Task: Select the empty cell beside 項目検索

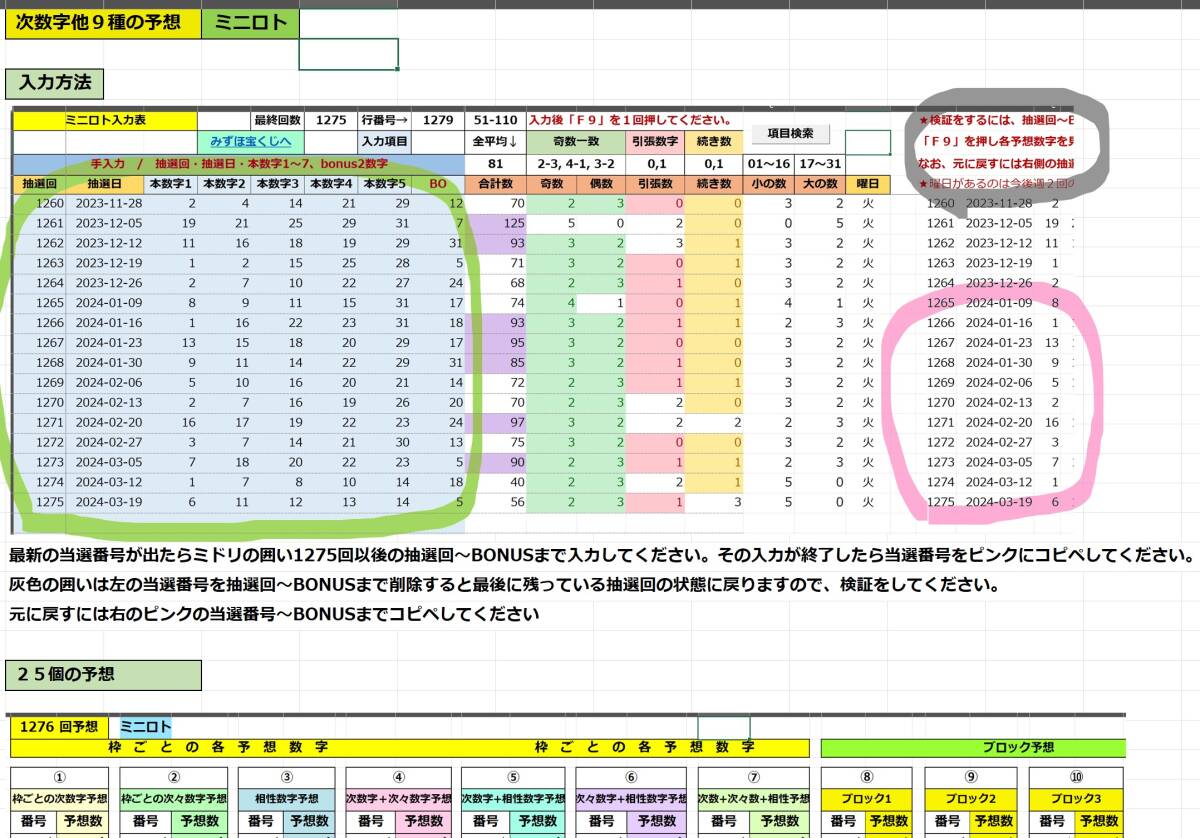Action: coord(866,141)
